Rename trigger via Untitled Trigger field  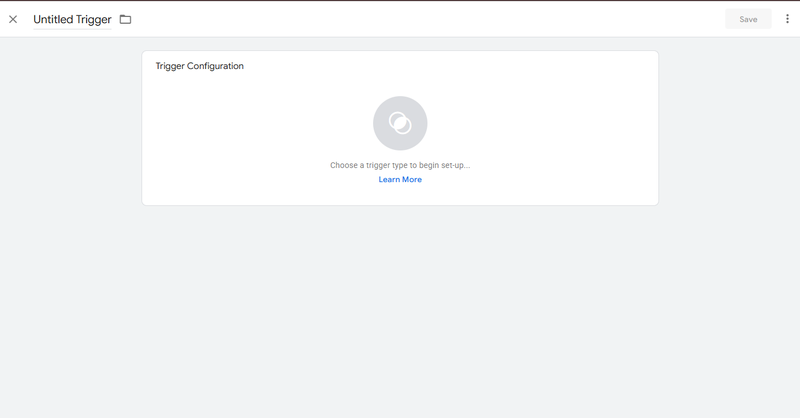pyautogui.click(x=72, y=19)
